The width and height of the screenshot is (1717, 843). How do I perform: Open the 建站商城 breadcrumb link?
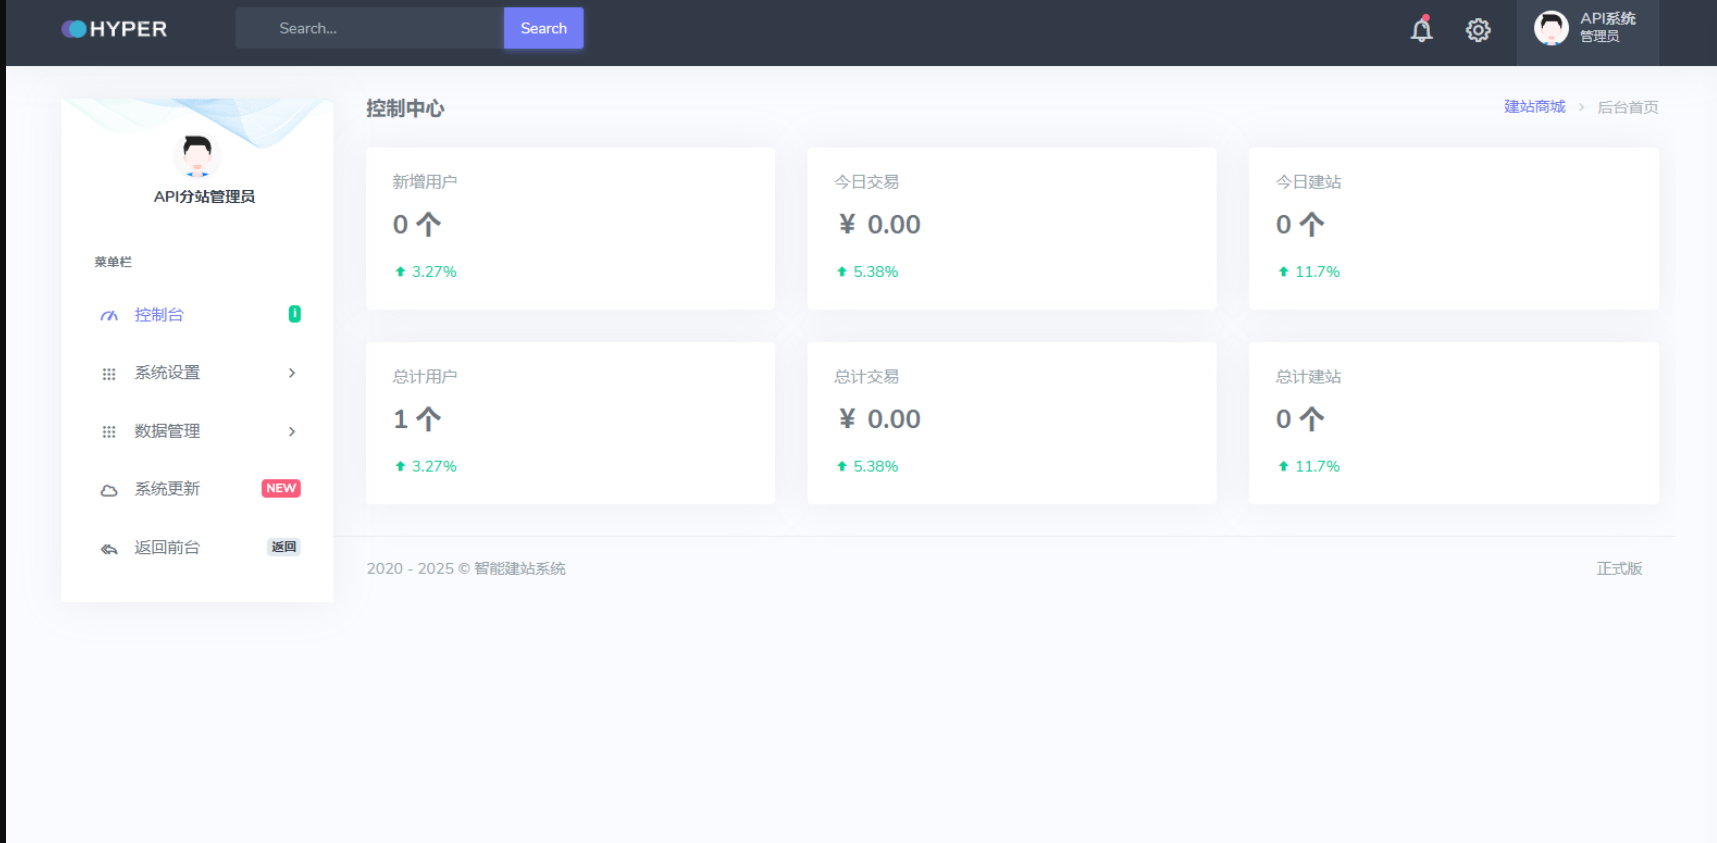tap(1534, 107)
